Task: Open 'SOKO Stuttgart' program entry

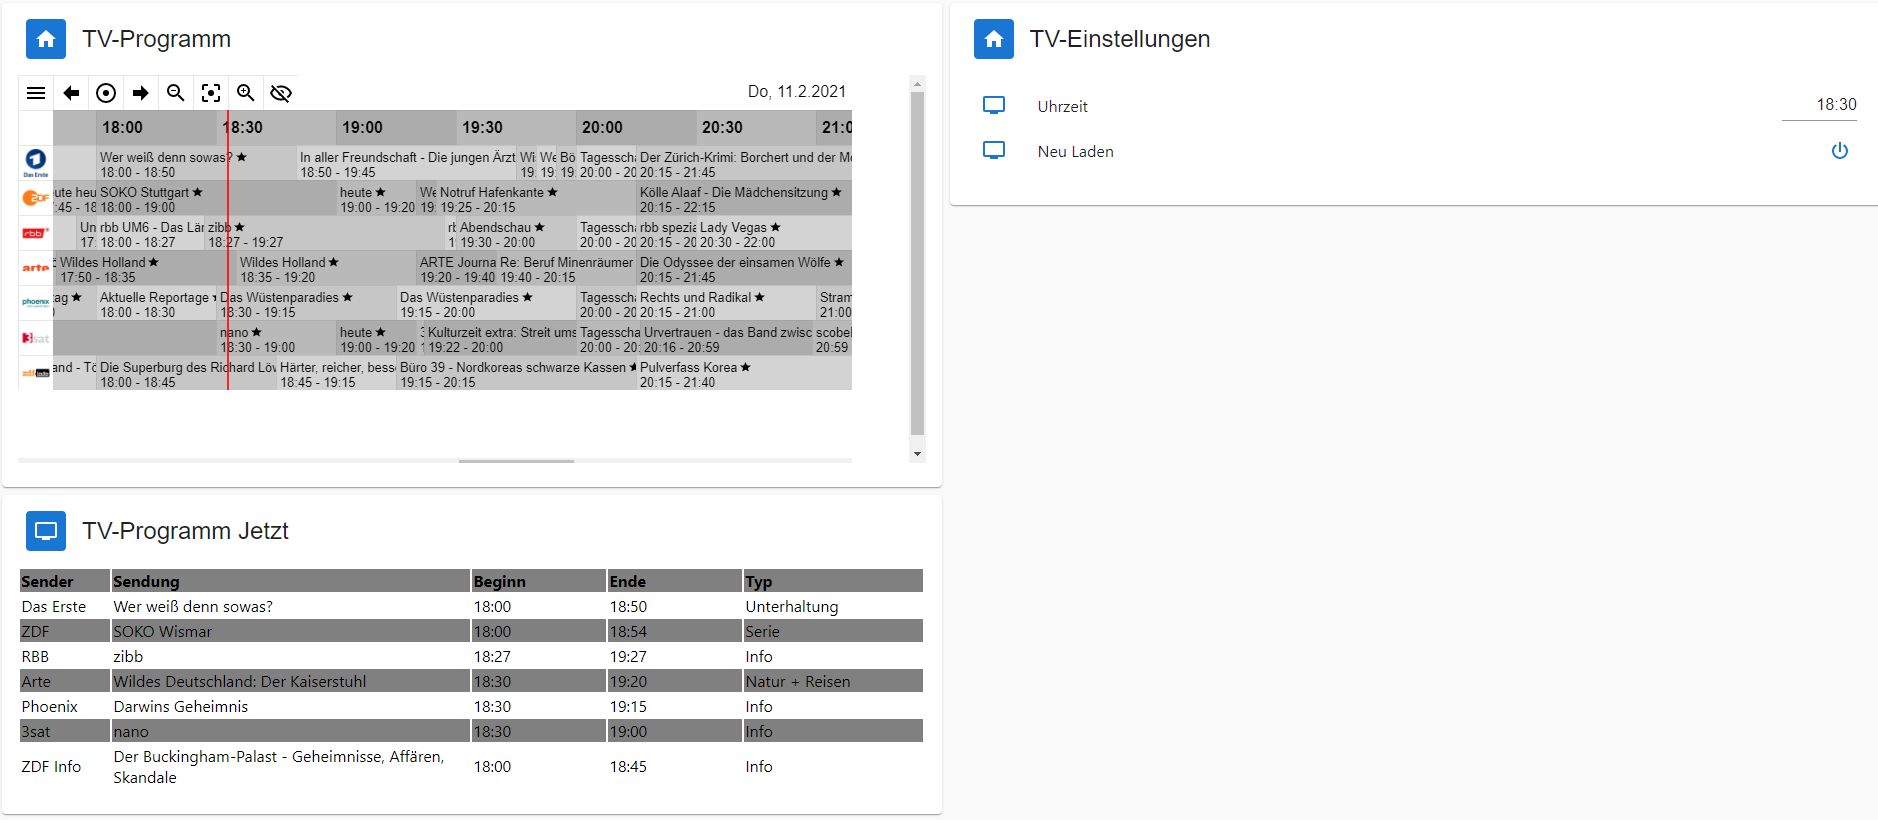Action: click(x=217, y=199)
